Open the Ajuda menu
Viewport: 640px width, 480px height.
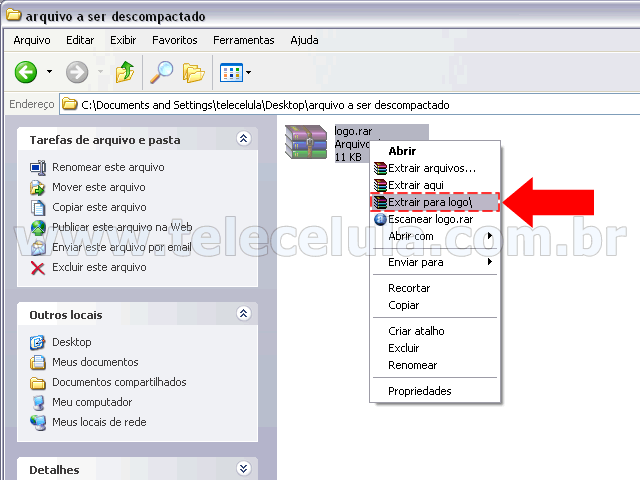click(304, 40)
